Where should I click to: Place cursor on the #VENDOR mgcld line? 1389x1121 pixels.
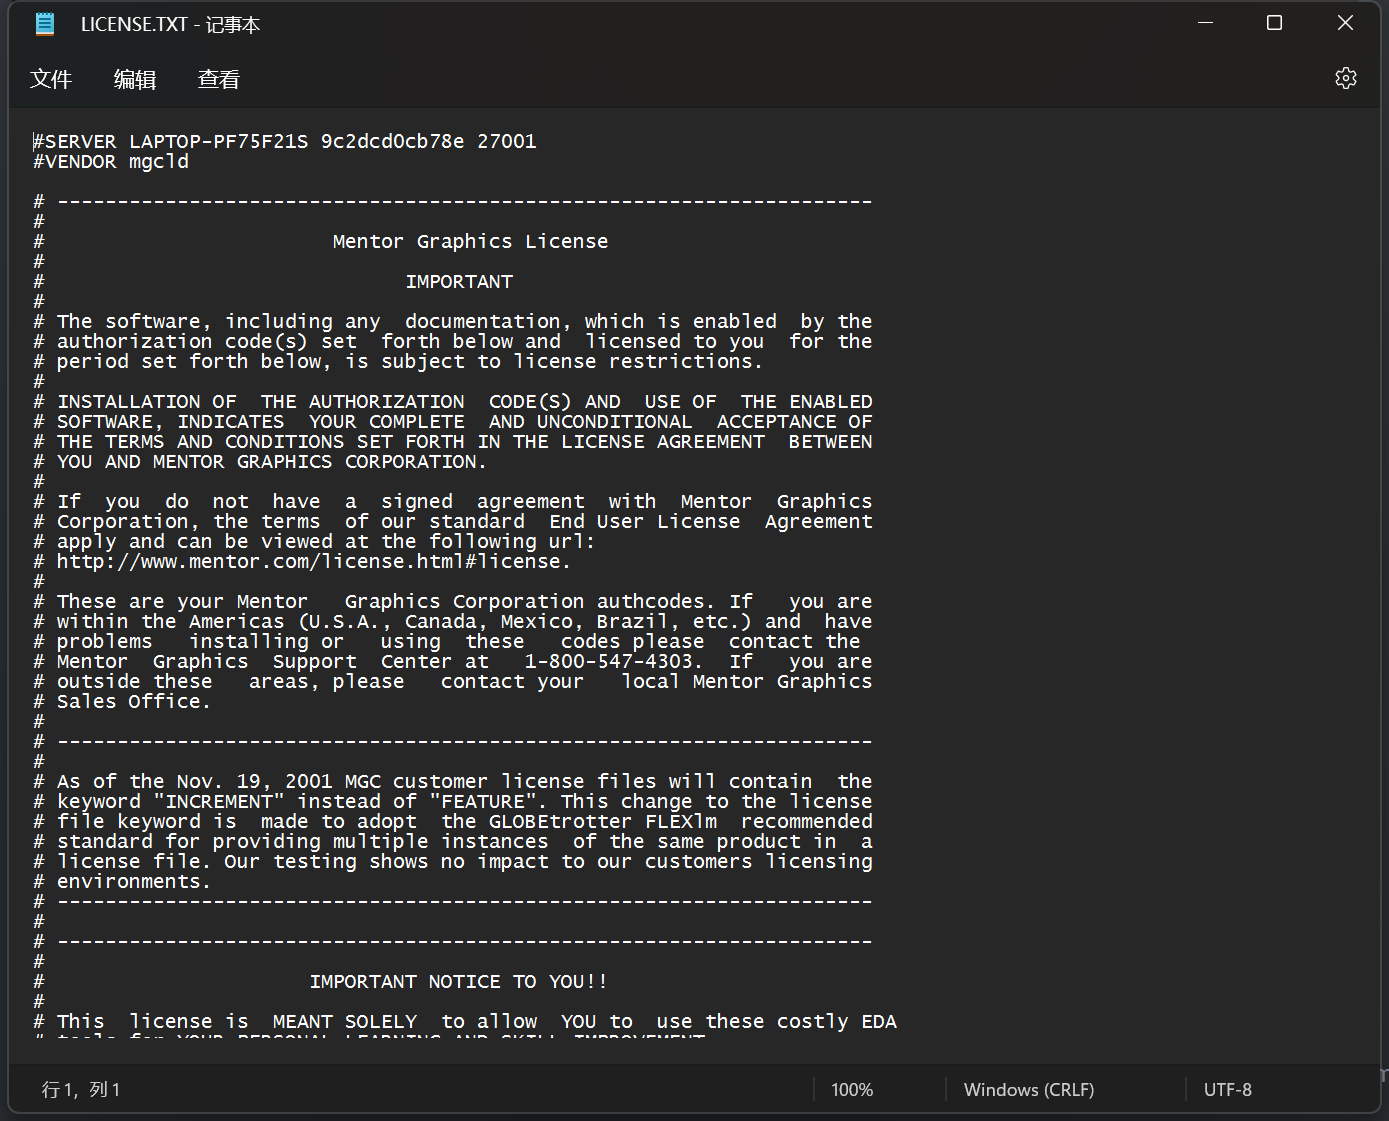(x=112, y=161)
